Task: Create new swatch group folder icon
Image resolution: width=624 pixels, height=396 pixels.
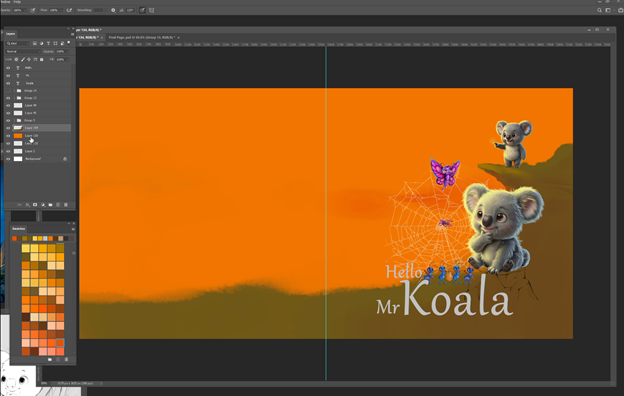Action: 50,359
